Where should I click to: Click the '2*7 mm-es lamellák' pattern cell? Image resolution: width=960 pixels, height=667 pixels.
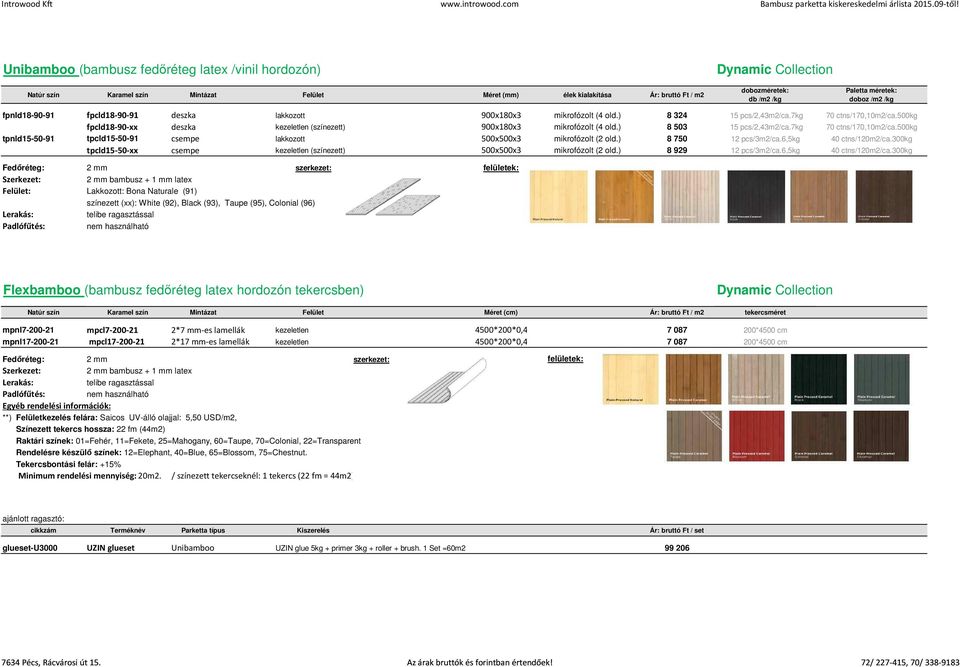[208, 330]
